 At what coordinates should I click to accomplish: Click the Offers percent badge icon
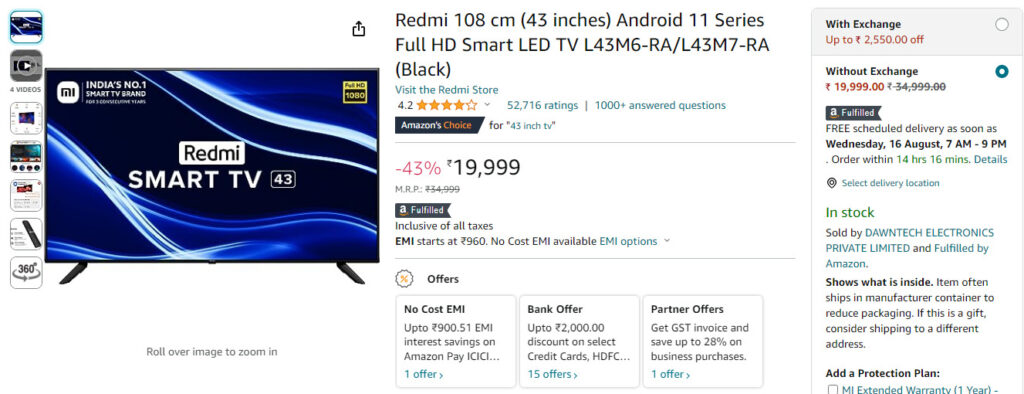click(405, 279)
